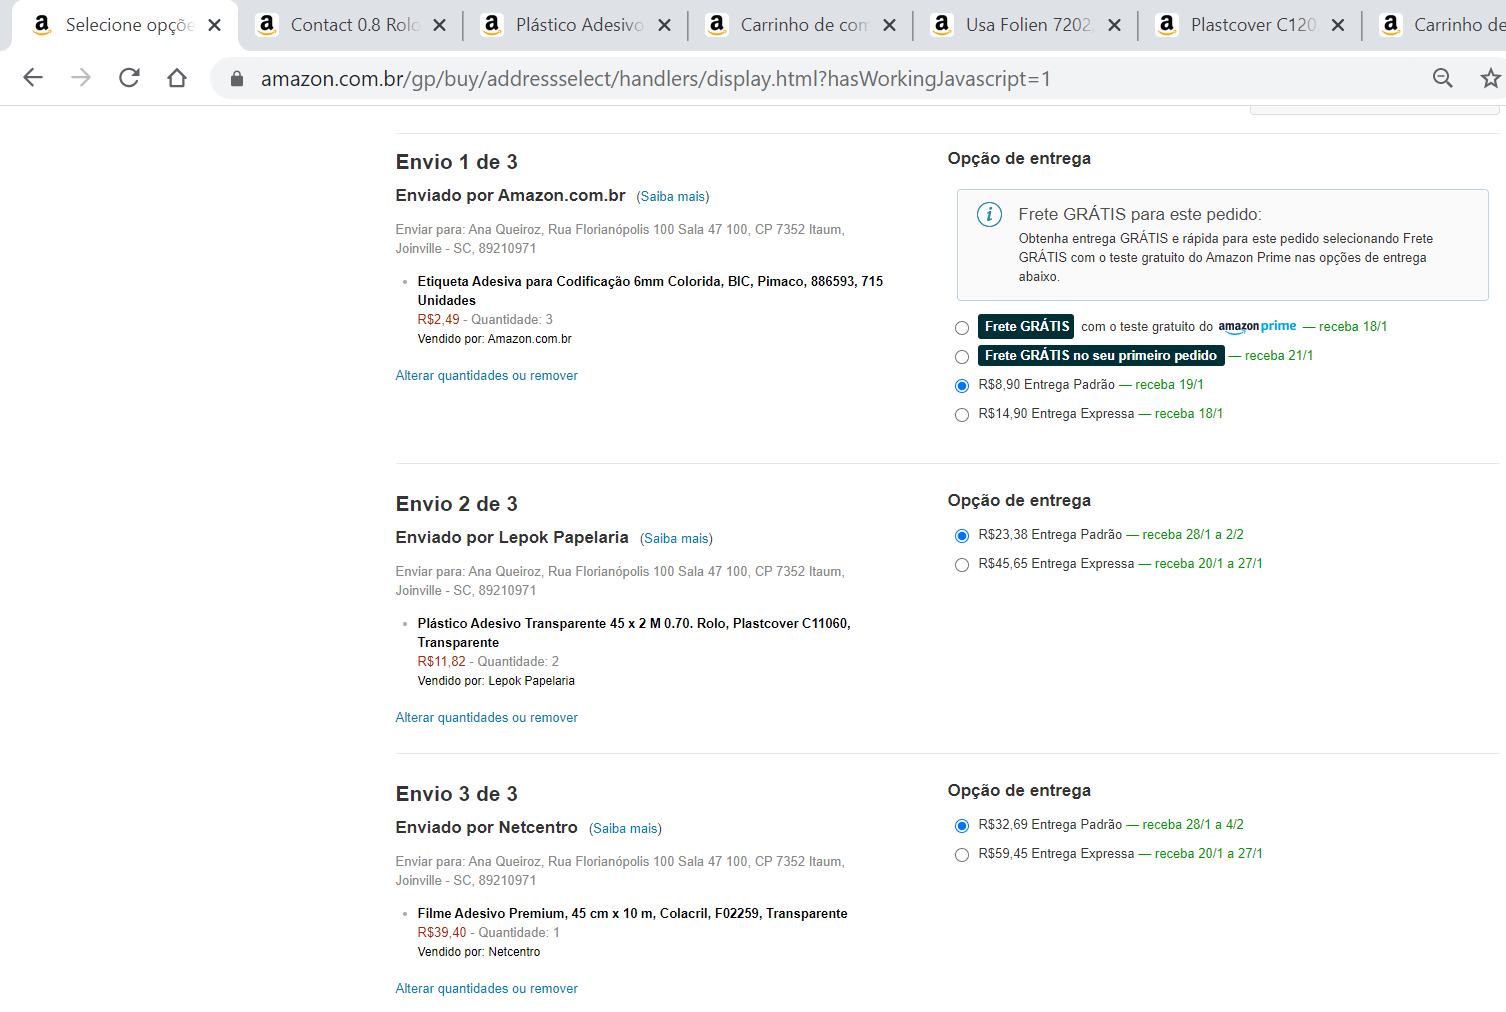Image resolution: width=1506 pixels, height=1012 pixels.
Task: Close the 'Plastcover C120' tab
Action: click(x=1338, y=25)
